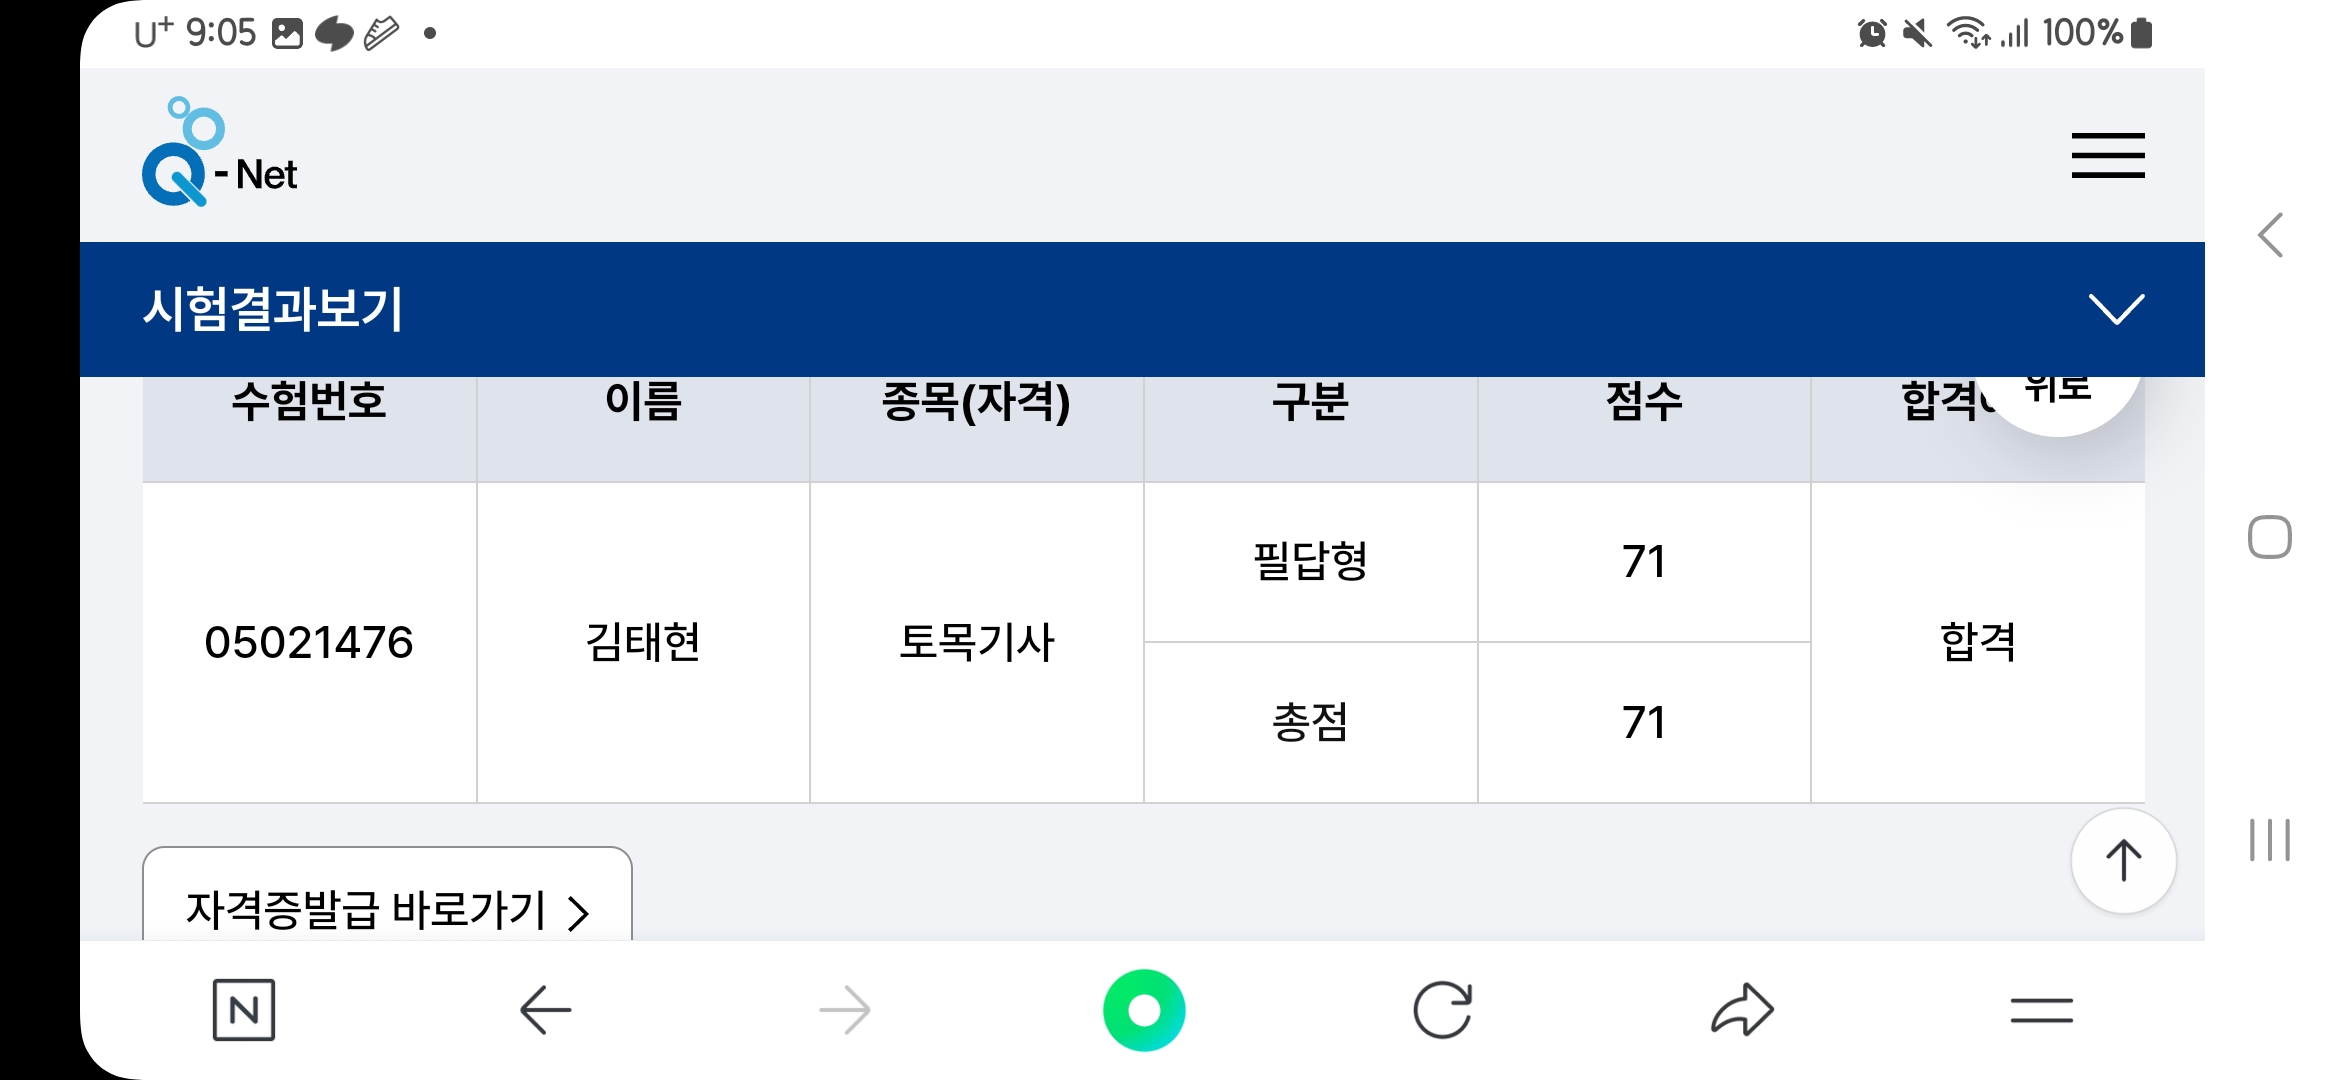Tap the battery status indicator
Screen dimensions: 2340x1080
(2141, 33)
